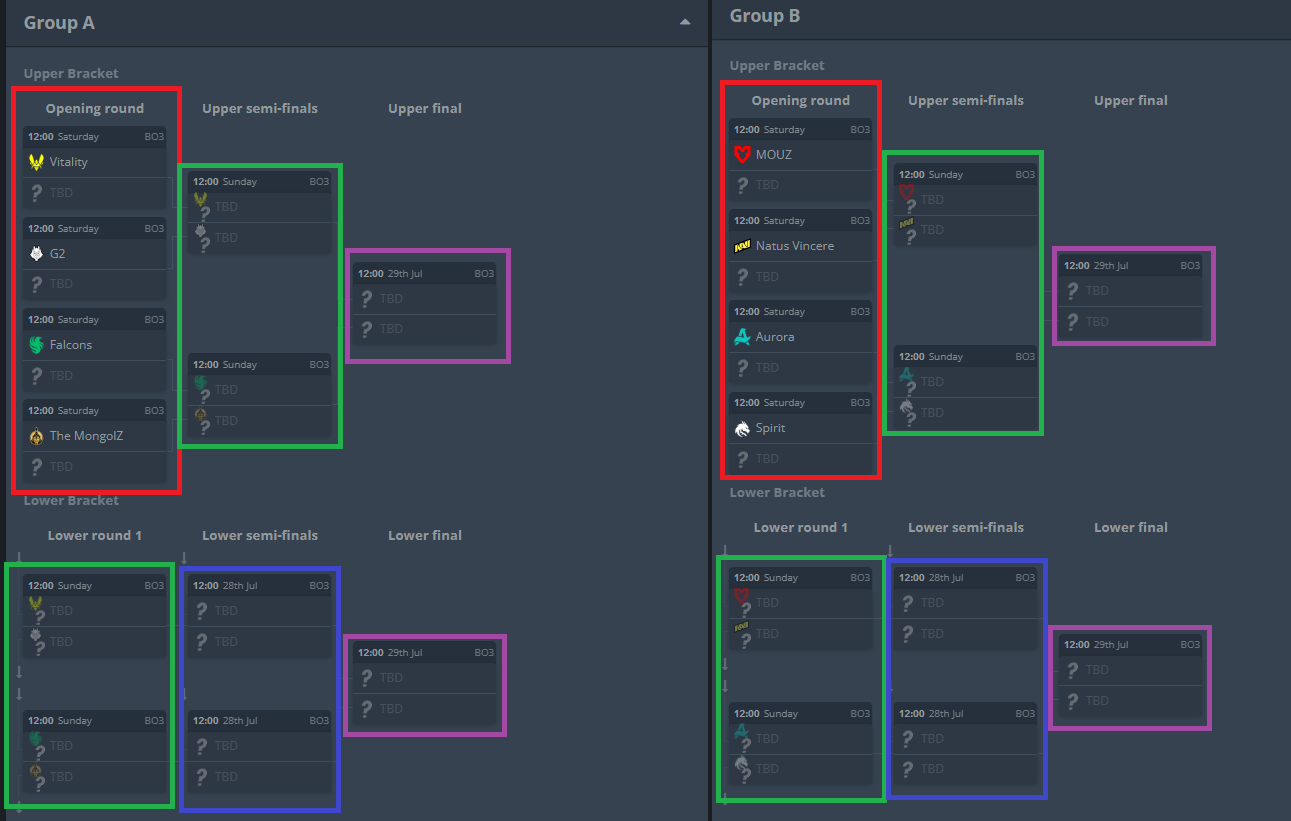This screenshot has width=1291, height=821.
Task: Click Group A Lower round 1 header
Action: (95, 536)
